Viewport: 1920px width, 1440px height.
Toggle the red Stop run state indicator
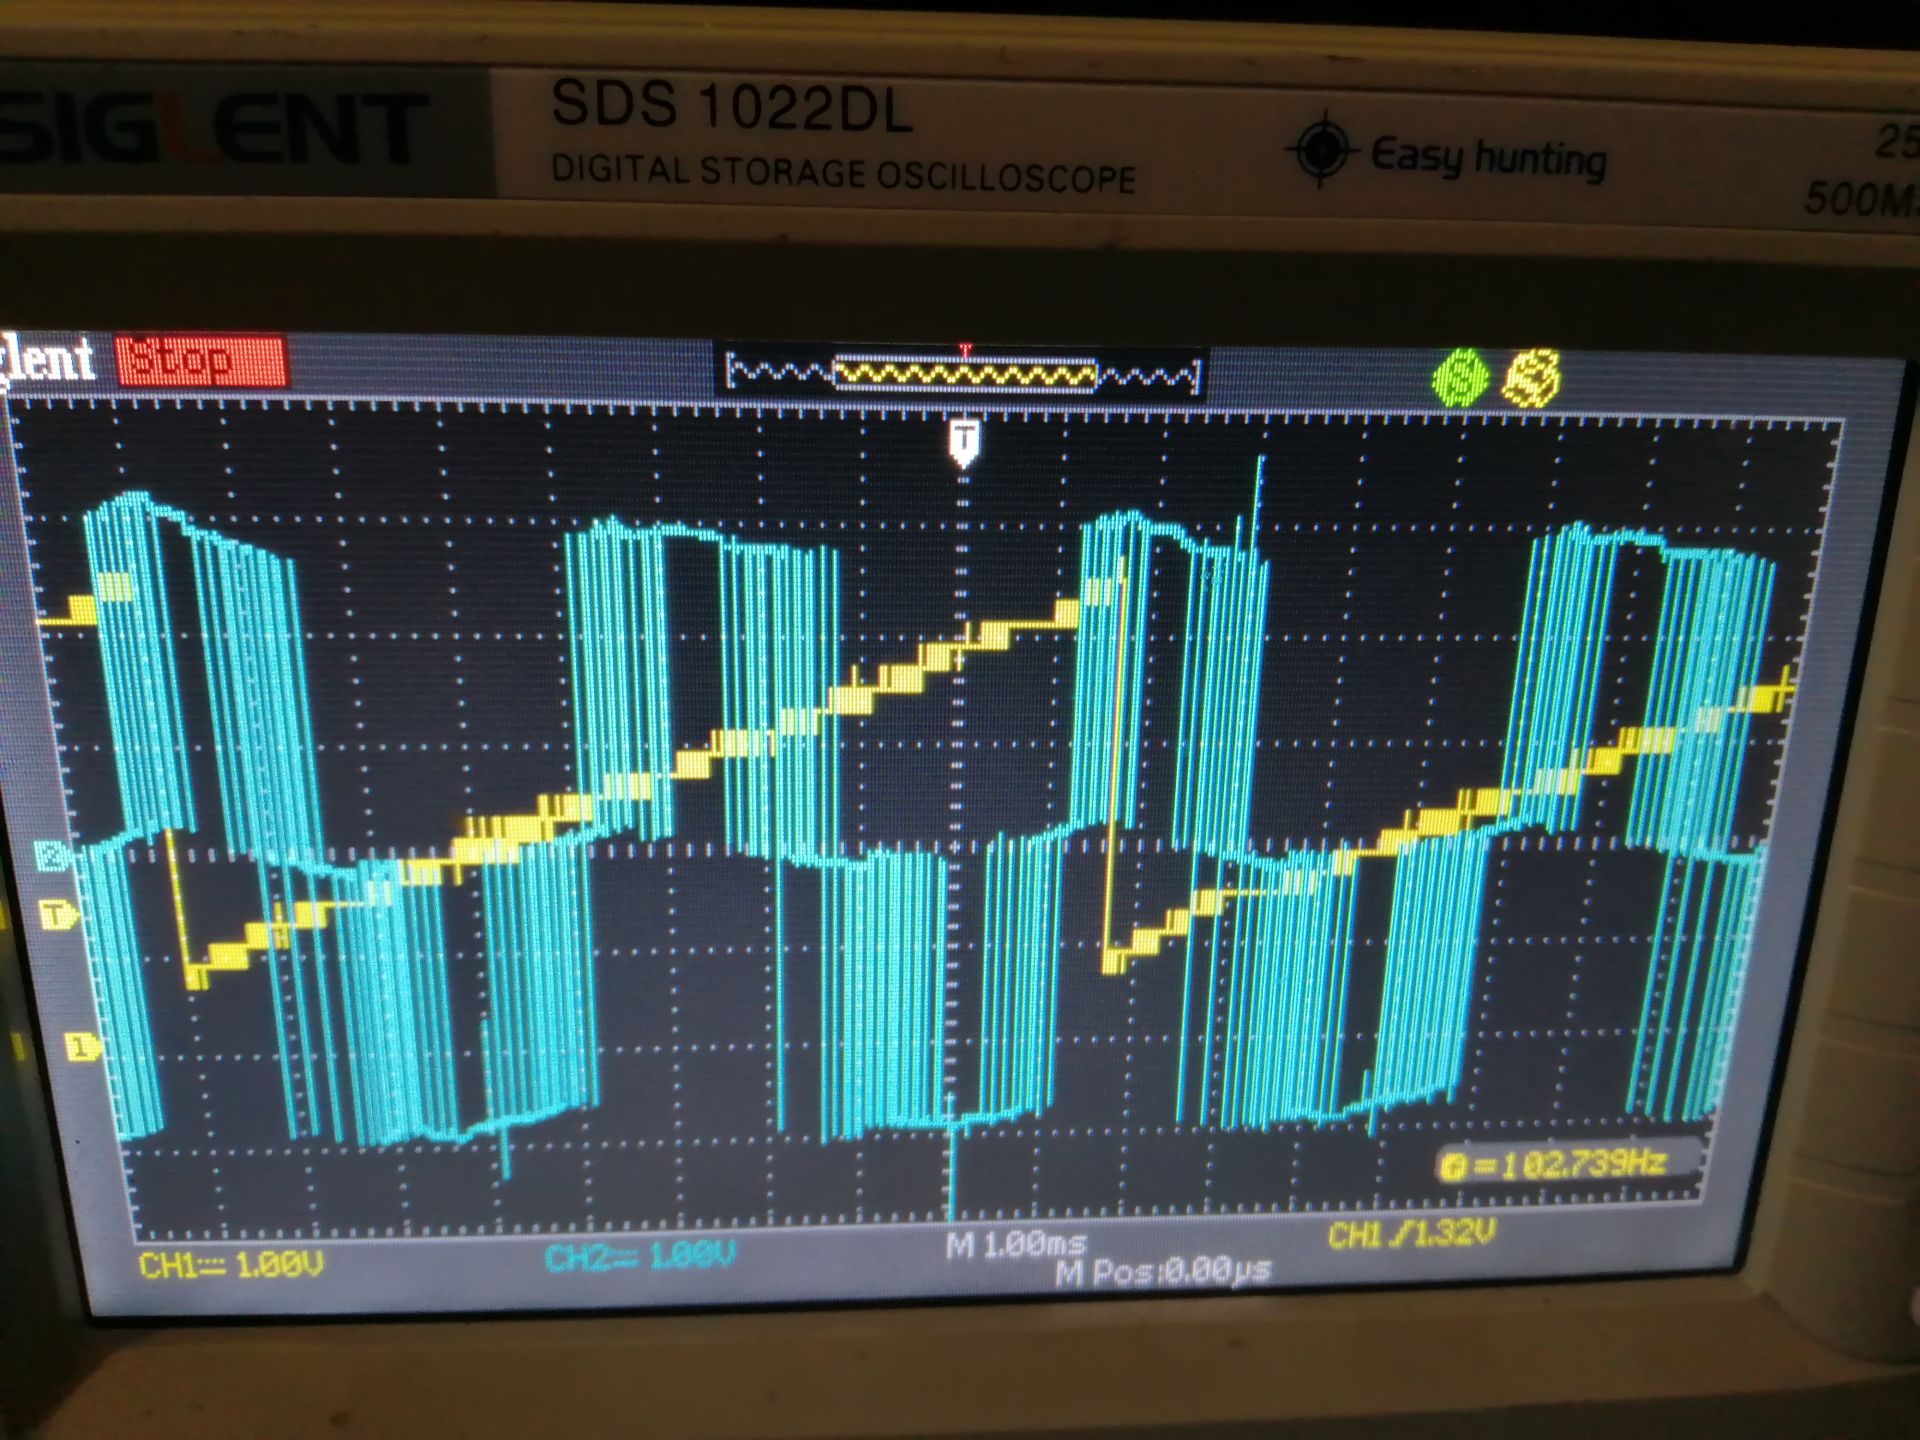pyautogui.click(x=201, y=361)
